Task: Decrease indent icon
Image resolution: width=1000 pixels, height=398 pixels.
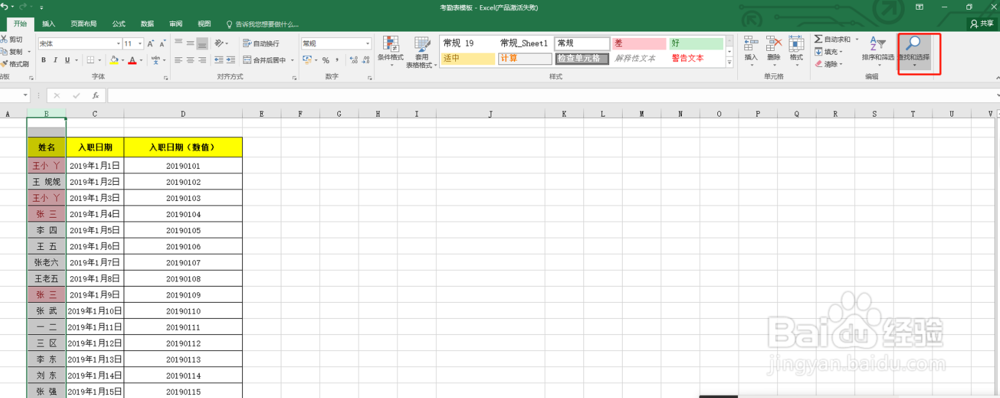Action: coord(219,60)
